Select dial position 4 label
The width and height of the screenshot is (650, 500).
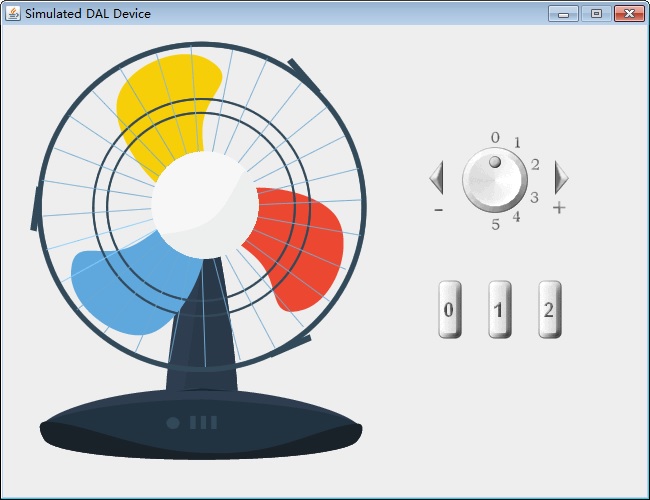pos(516,216)
